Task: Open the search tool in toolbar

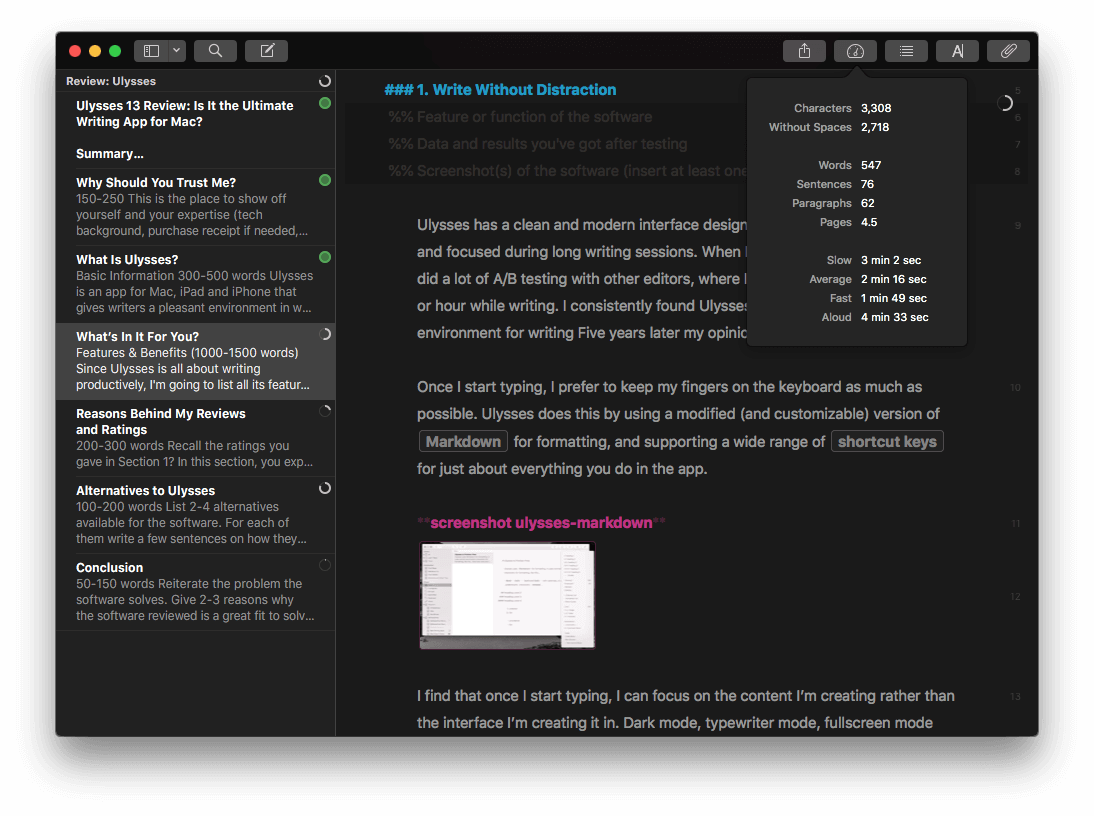Action: (x=216, y=51)
